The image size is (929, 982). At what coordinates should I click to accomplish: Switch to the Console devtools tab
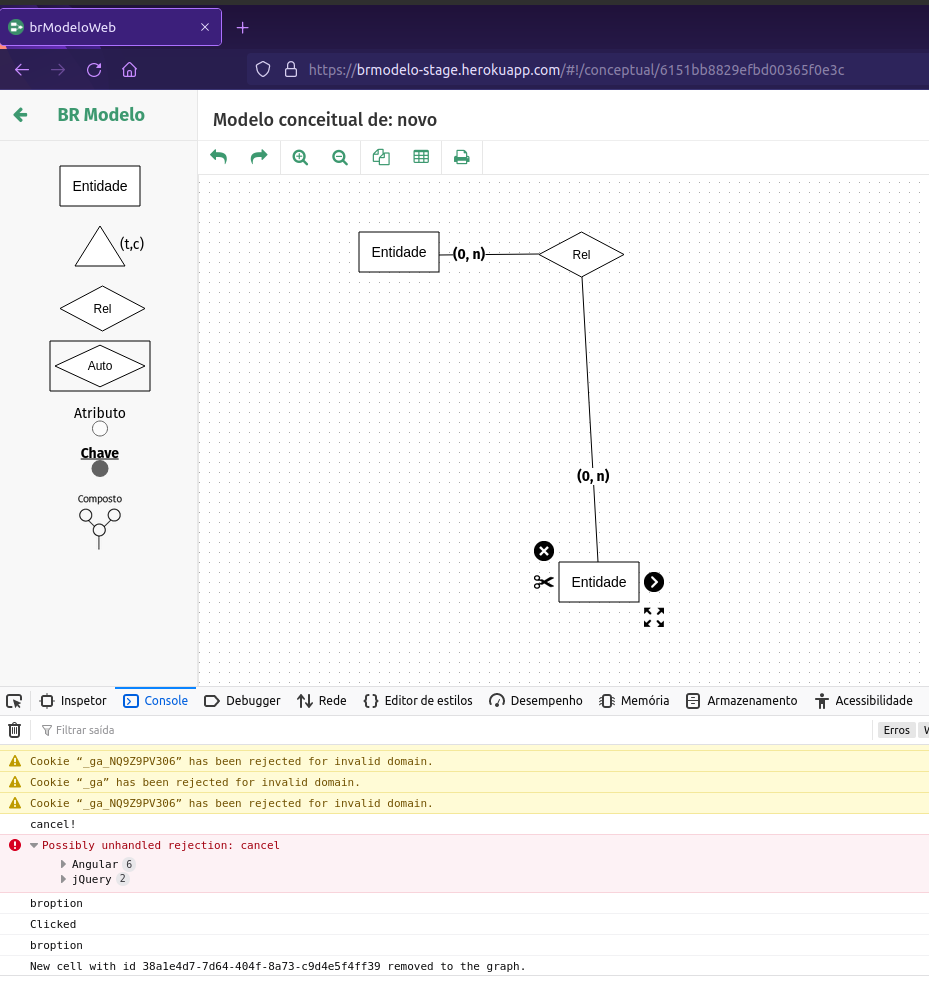[x=156, y=701]
